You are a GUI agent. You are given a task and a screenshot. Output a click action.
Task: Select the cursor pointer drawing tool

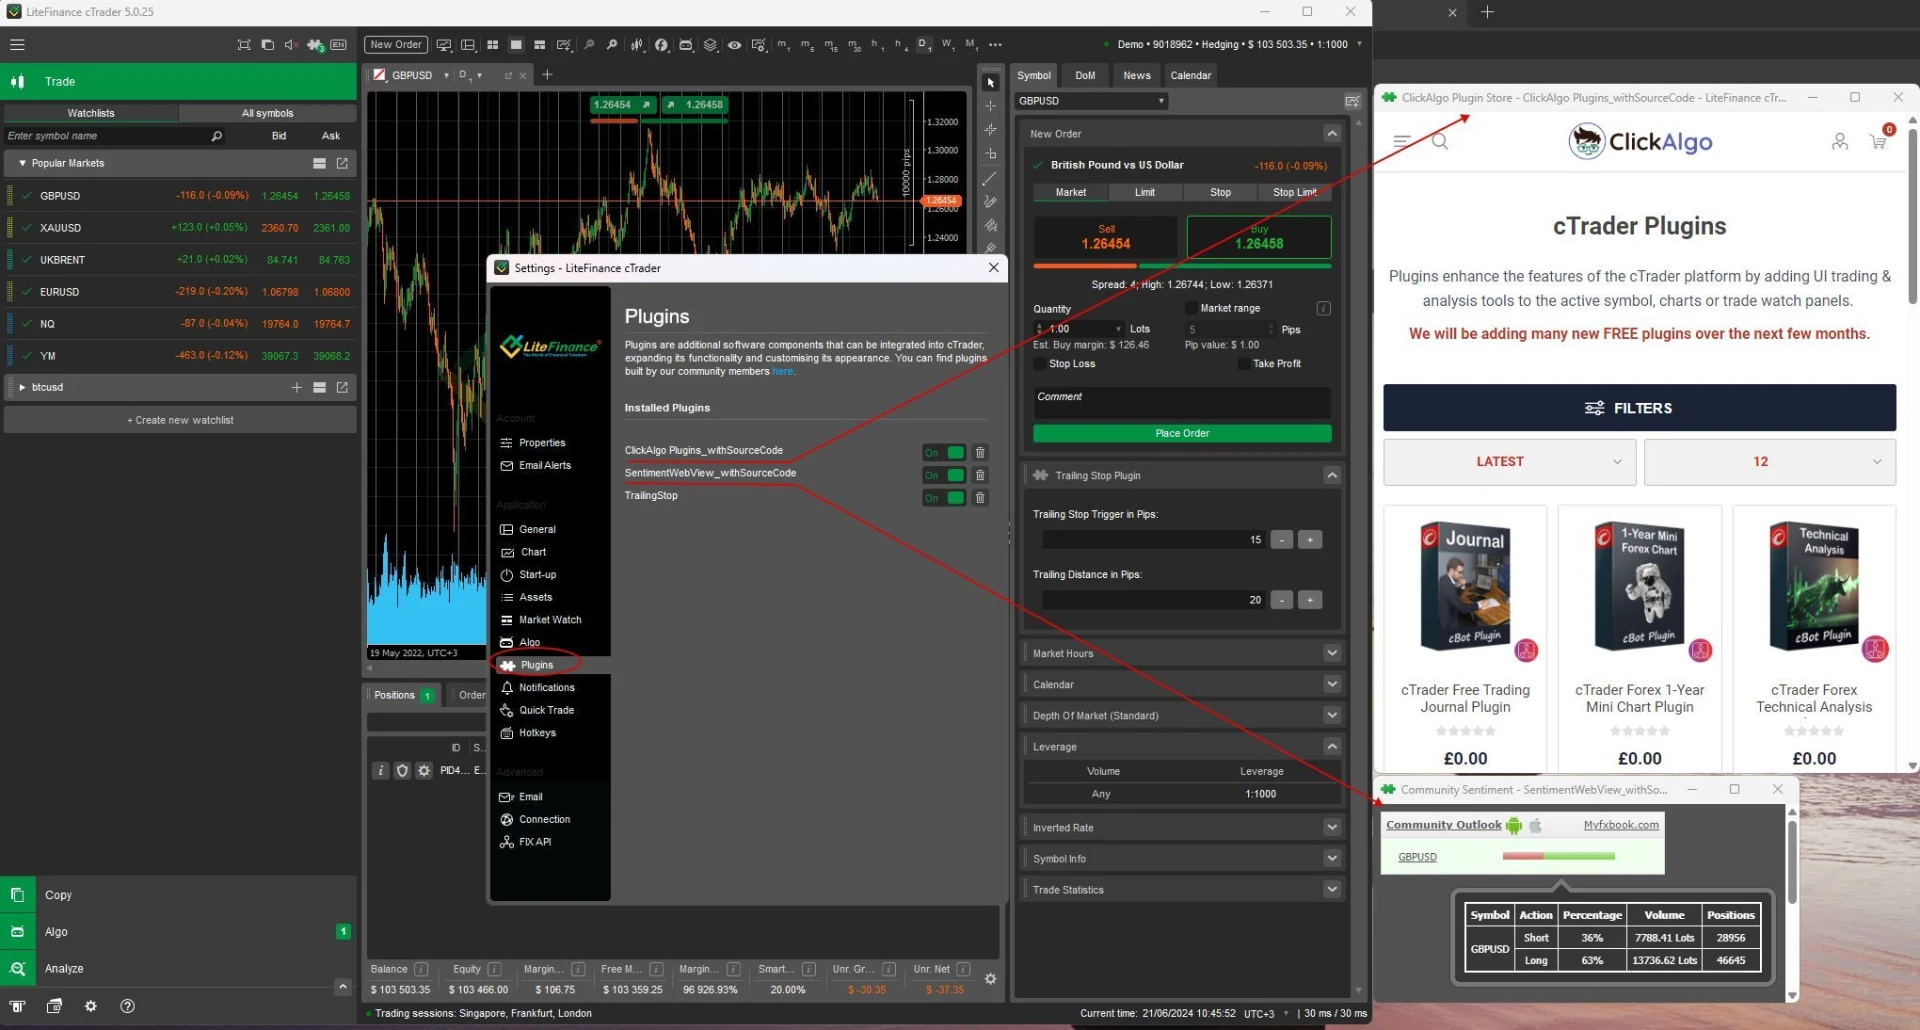(x=990, y=83)
